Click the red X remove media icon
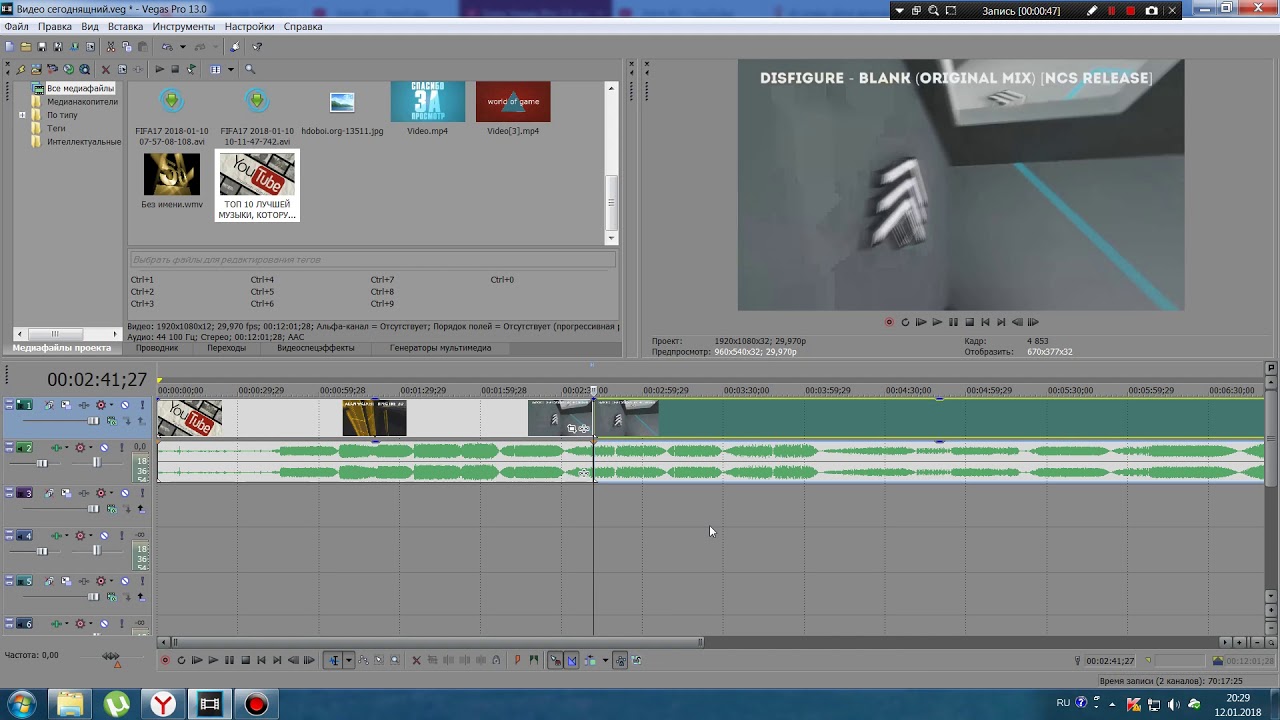Screen dimensions: 1280x720 pos(106,69)
